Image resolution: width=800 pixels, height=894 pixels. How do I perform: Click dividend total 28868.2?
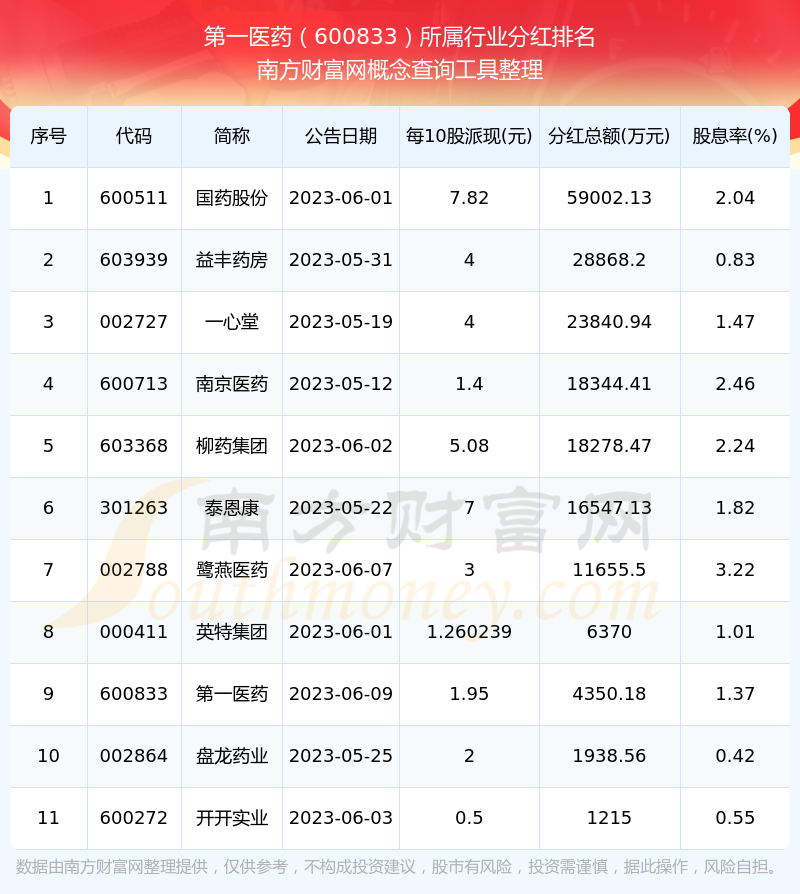point(609,260)
